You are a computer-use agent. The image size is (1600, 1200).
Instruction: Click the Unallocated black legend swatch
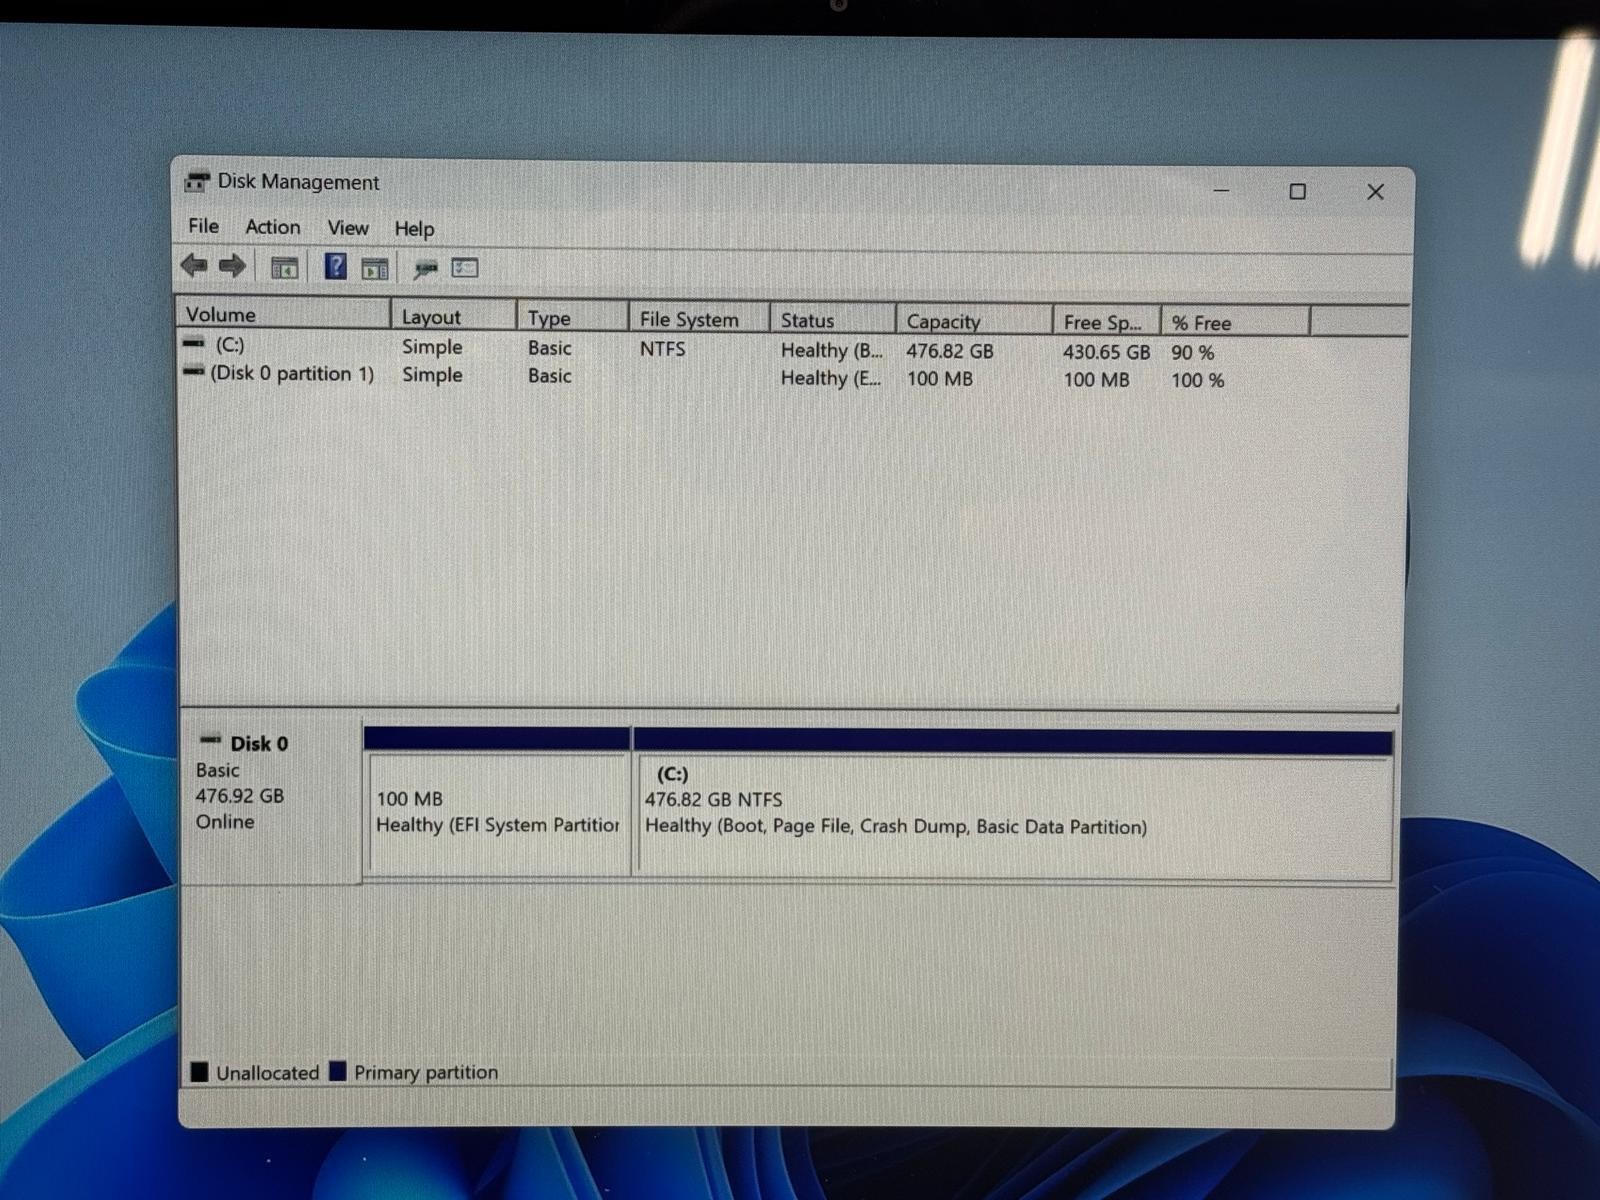[x=199, y=1072]
